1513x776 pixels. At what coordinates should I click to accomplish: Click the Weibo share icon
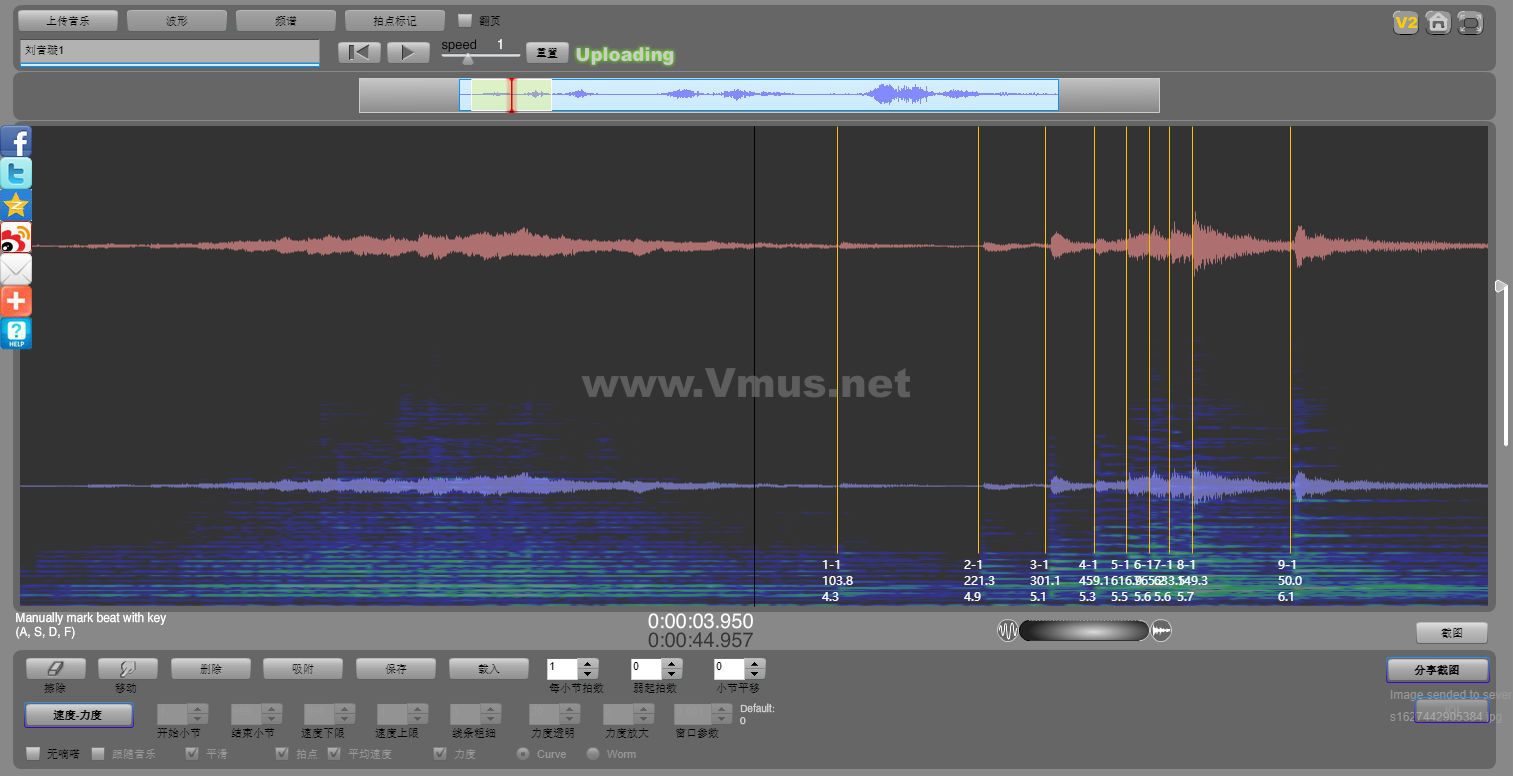(16, 238)
